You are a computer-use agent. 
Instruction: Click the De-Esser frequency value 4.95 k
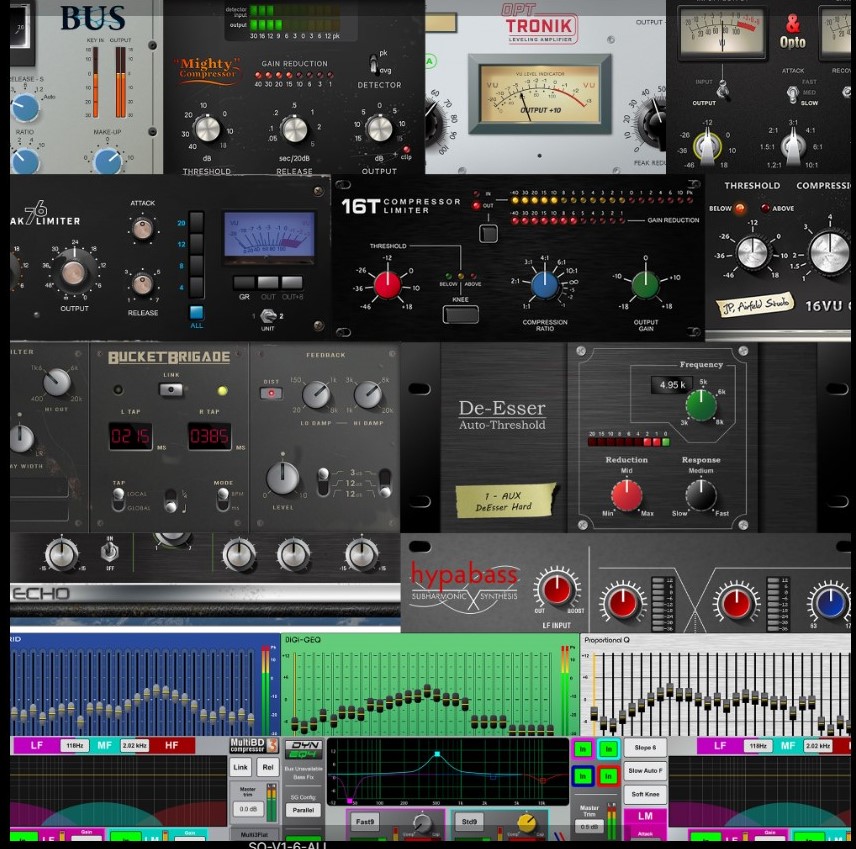(672, 385)
